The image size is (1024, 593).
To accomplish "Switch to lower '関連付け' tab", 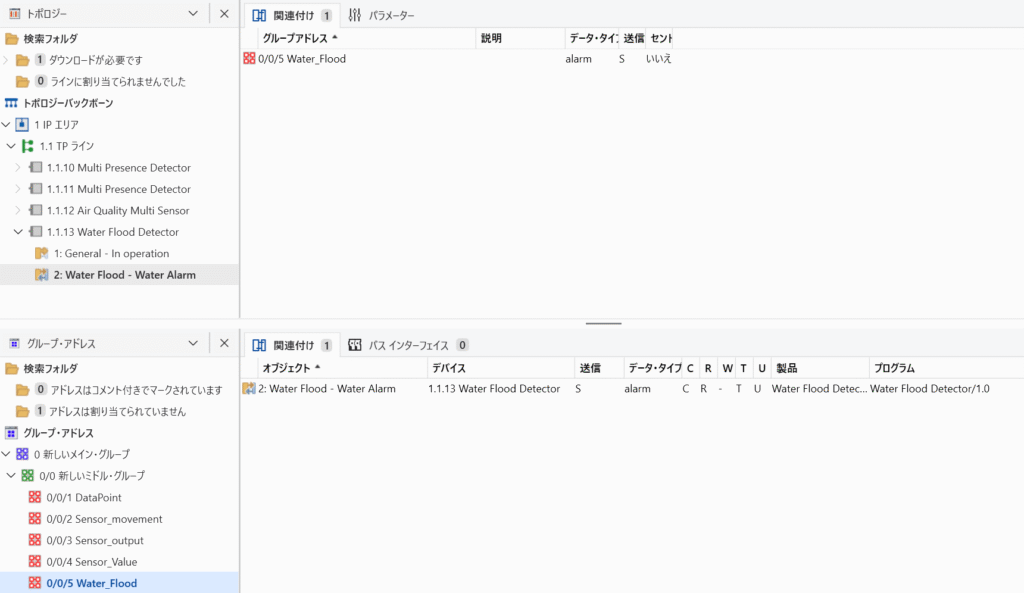I will (x=292, y=345).
